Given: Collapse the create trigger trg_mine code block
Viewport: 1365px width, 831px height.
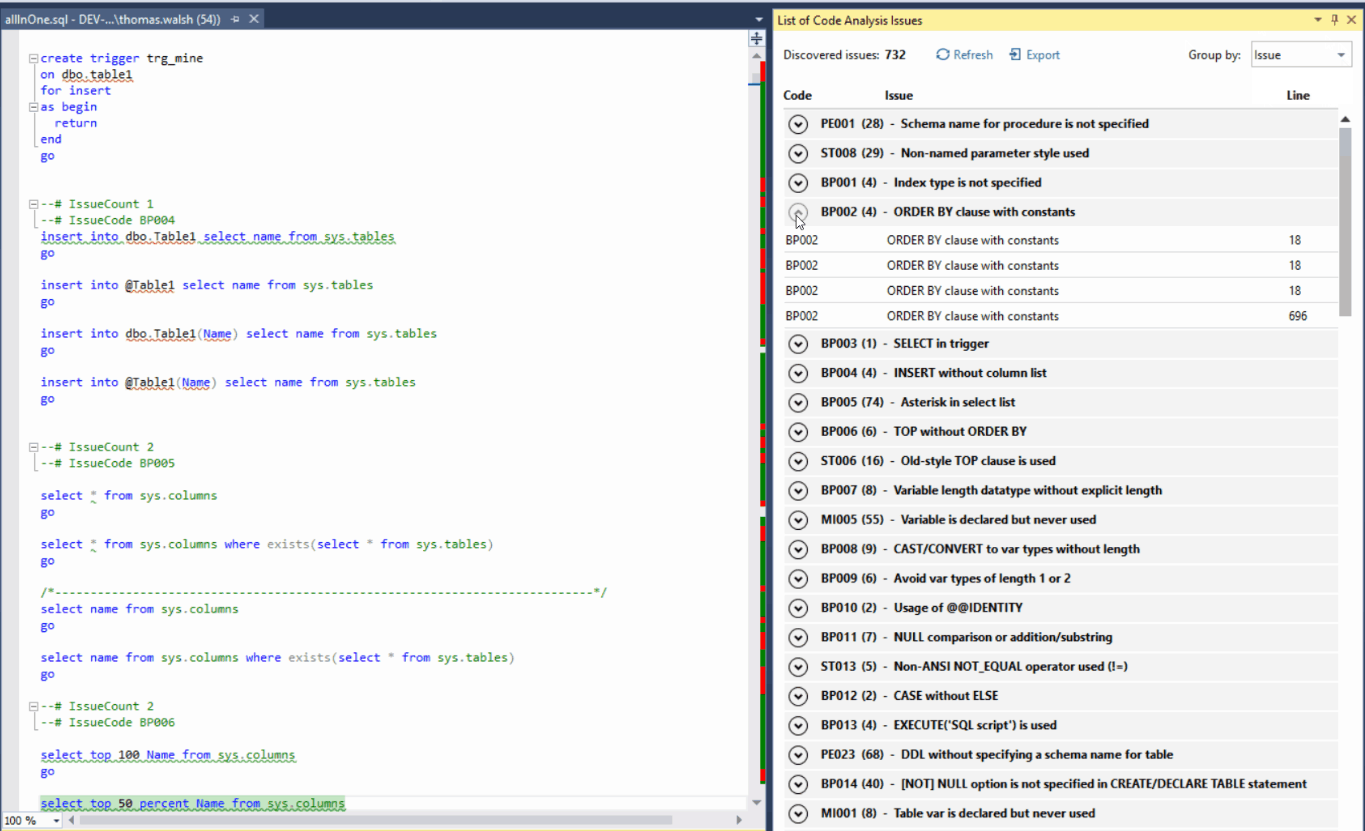Looking at the screenshot, I should [x=33, y=59].
